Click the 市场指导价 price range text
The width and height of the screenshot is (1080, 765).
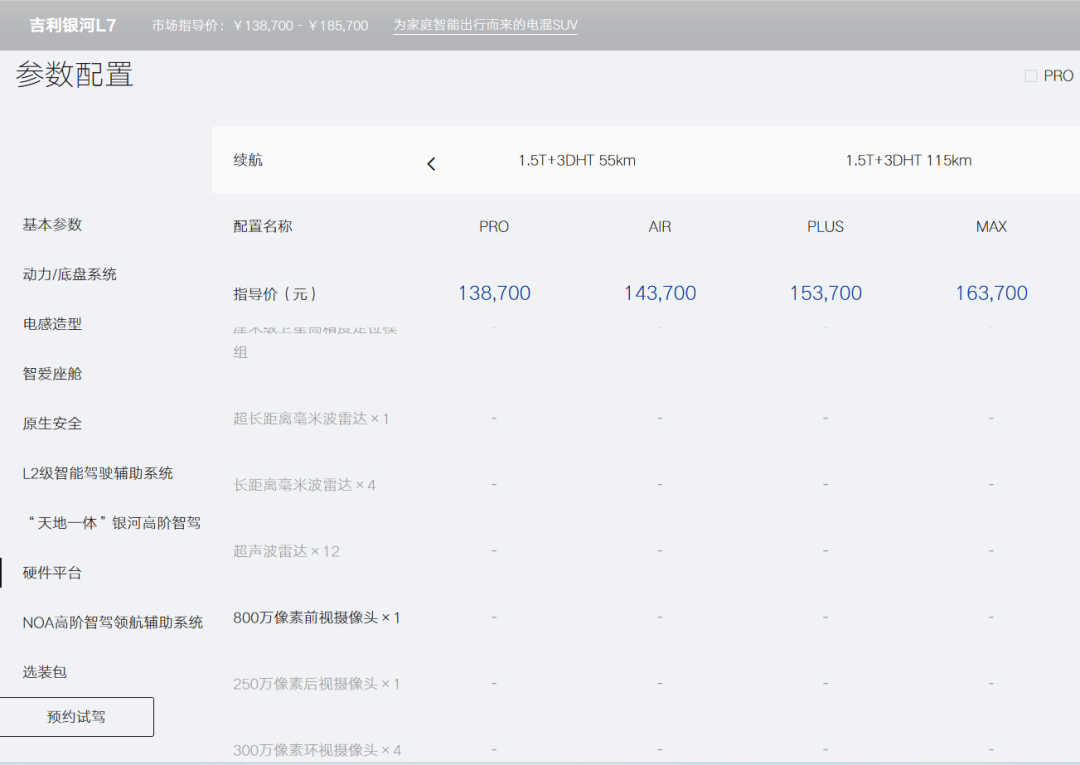click(x=260, y=25)
